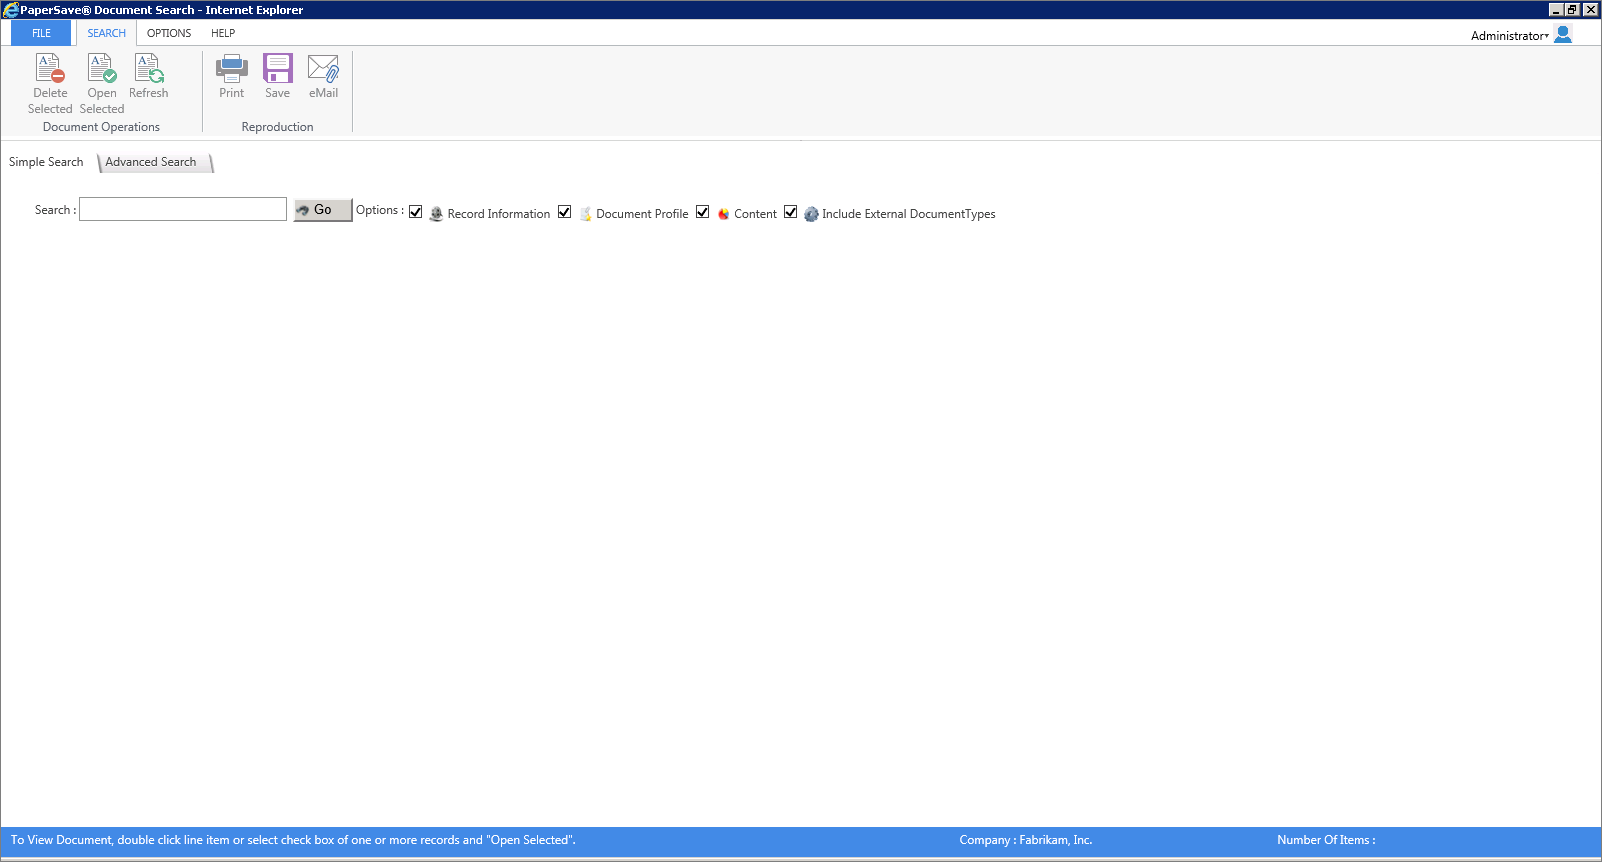Click the Save floppy disk icon
This screenshot has height=862, width=1602.
(278, 68)
